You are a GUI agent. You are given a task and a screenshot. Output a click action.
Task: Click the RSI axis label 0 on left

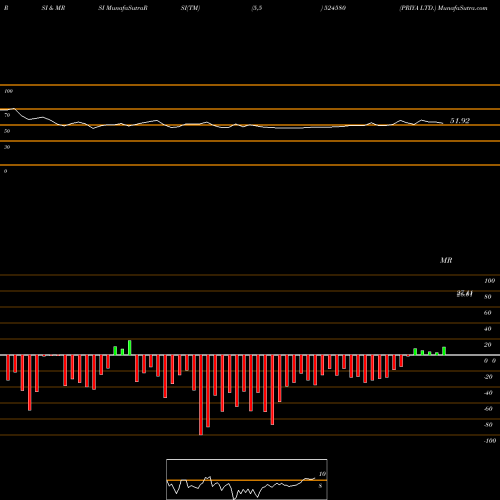5,171
